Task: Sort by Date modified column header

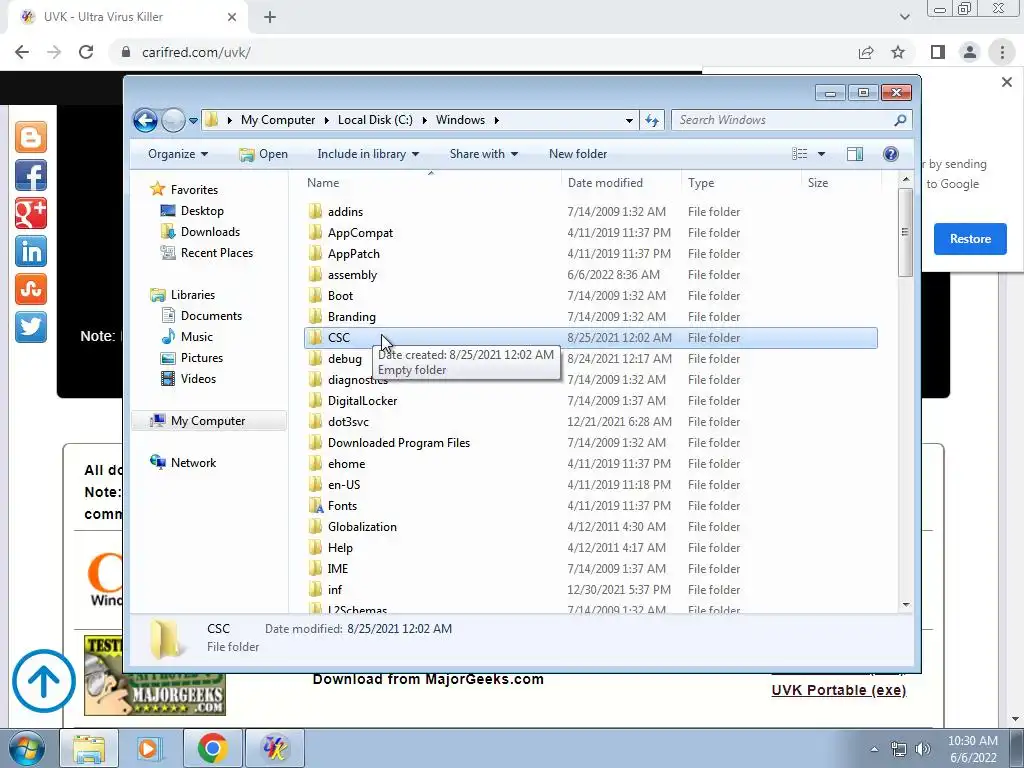Action: tap(621, 183)
